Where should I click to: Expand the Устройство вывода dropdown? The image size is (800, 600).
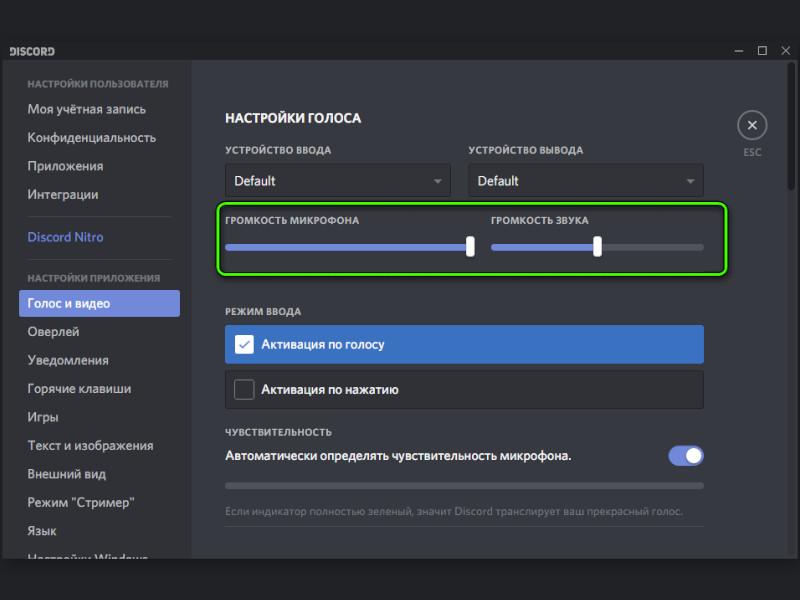[x=586, y=181]
